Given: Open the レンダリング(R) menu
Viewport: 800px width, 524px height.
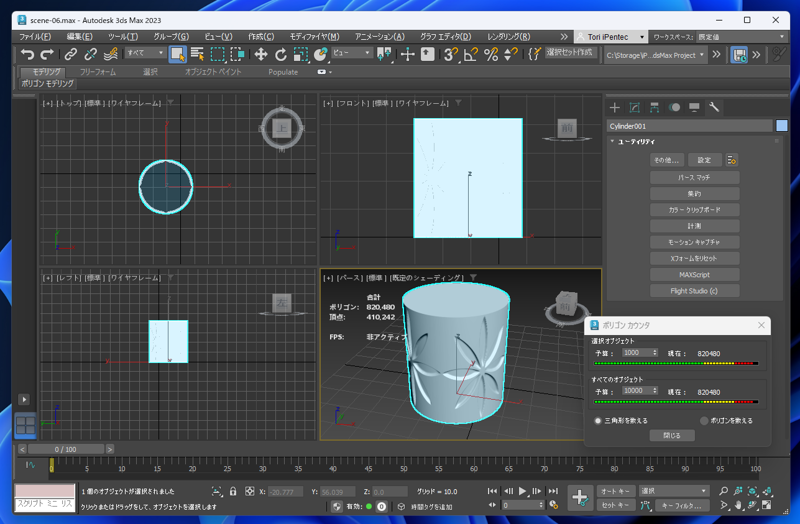Looking at the screenshot, I should coord(509,37).
